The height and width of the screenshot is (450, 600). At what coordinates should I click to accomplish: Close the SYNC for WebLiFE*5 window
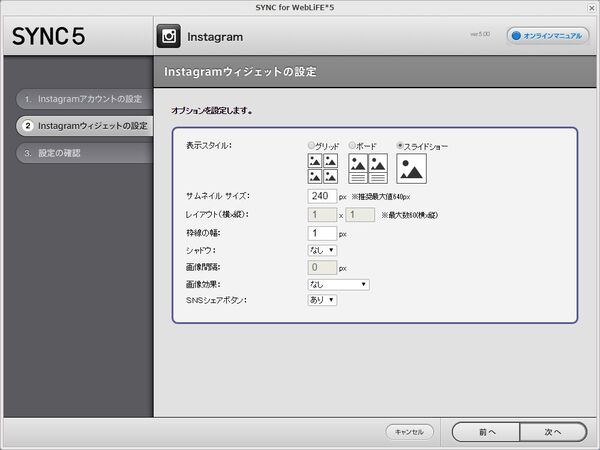pyautogui.click(x=592, y=8)
